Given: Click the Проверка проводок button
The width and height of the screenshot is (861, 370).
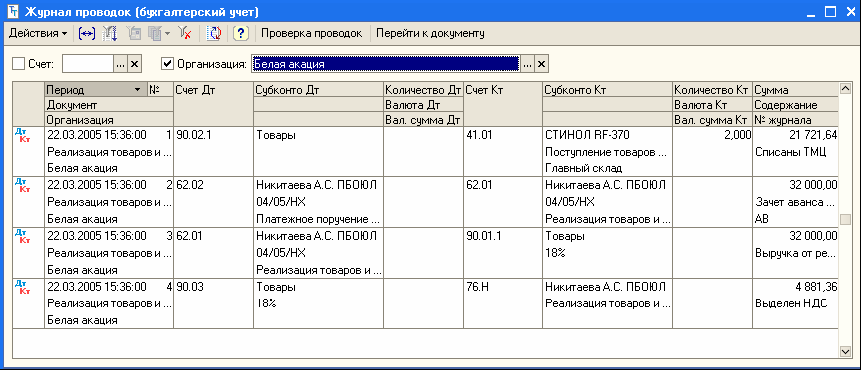Looking at the screenshot, I should tap(311, 33).
